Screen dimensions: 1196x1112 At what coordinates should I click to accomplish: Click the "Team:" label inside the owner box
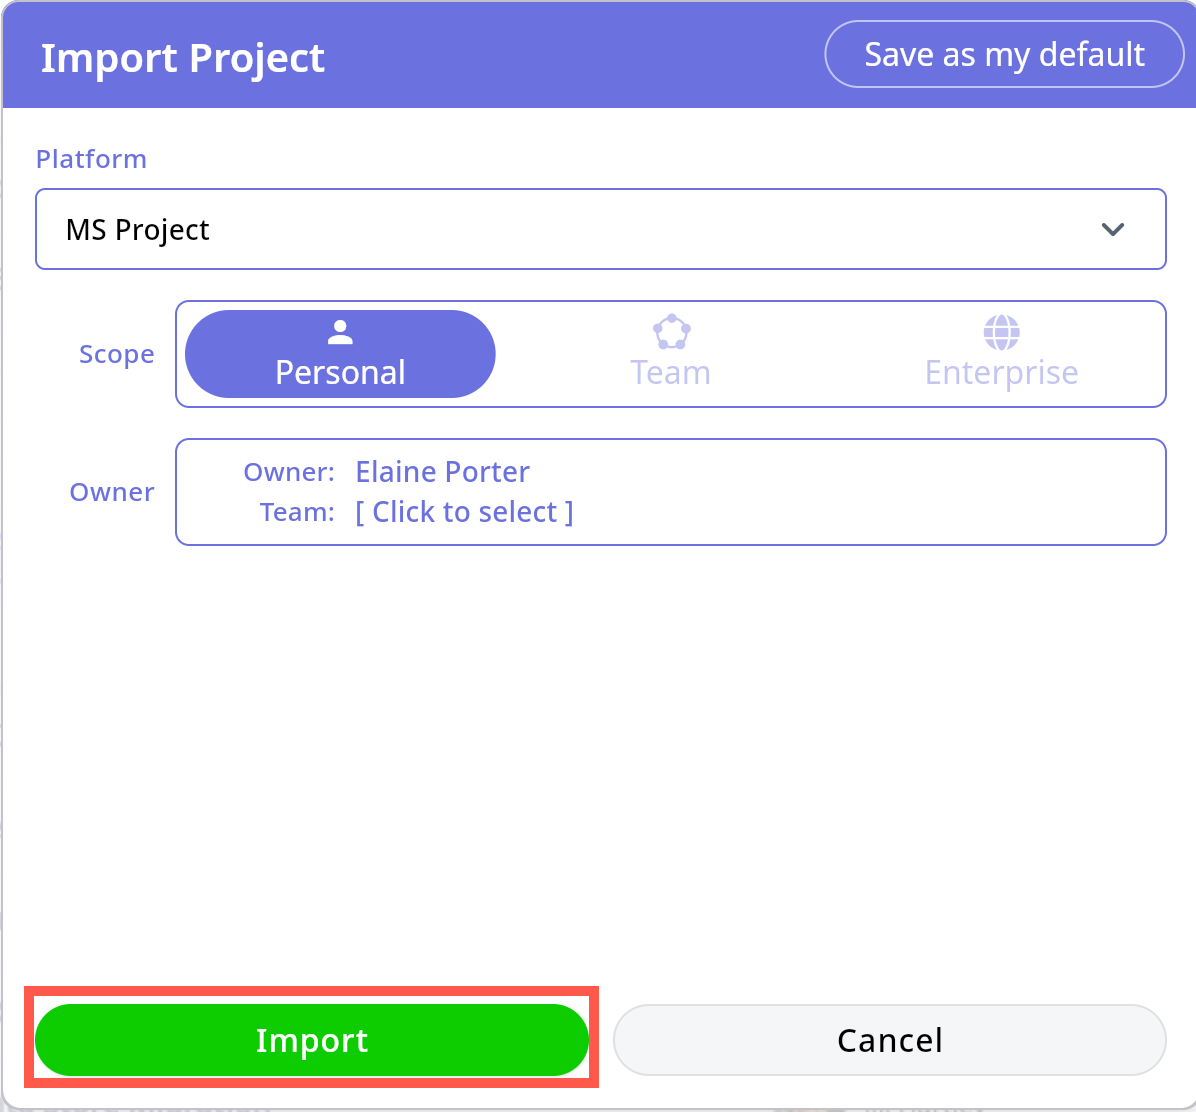pos(297,512)
